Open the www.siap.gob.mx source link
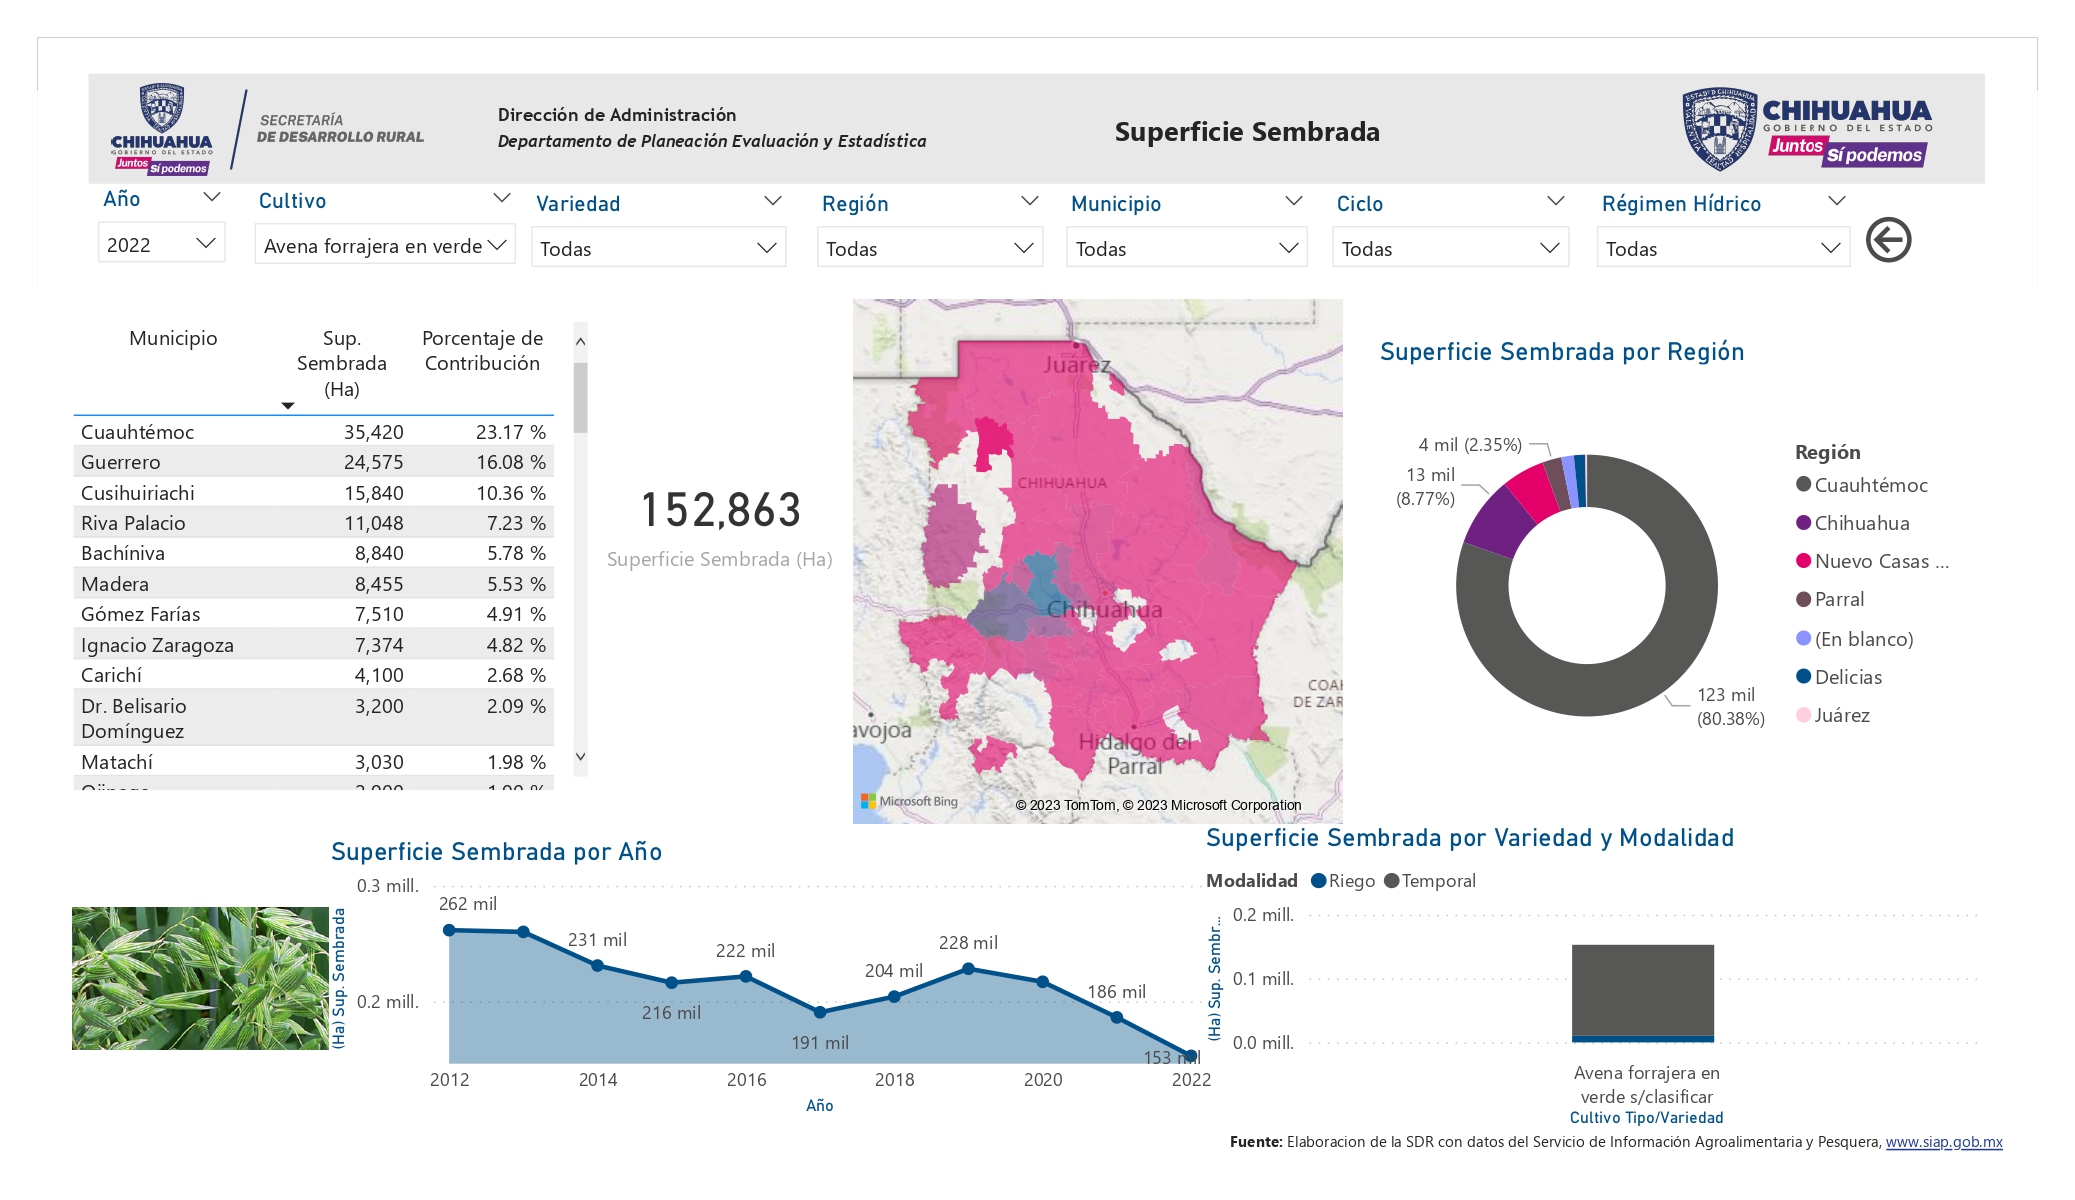 click(1944, 1142)
